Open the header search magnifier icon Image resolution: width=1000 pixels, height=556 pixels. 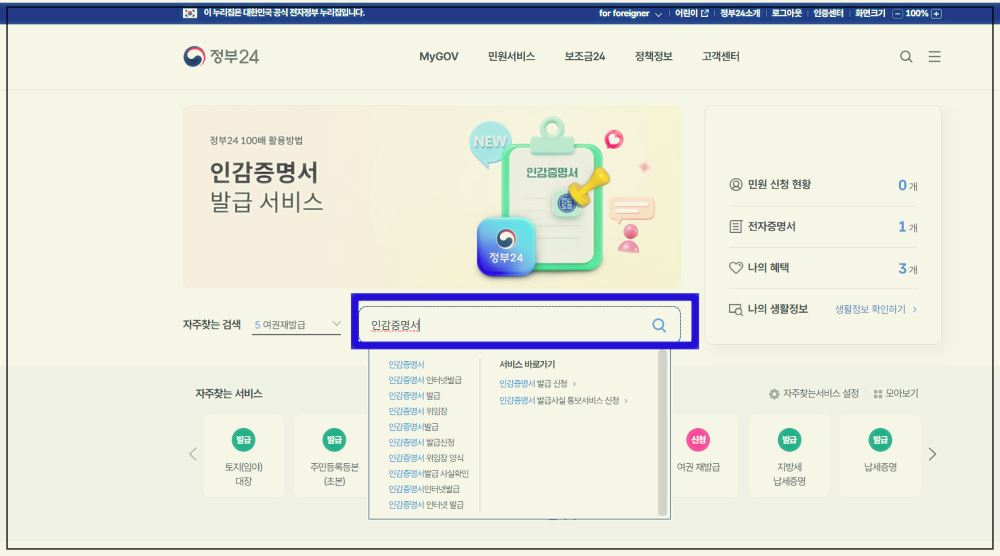(906, 57)
